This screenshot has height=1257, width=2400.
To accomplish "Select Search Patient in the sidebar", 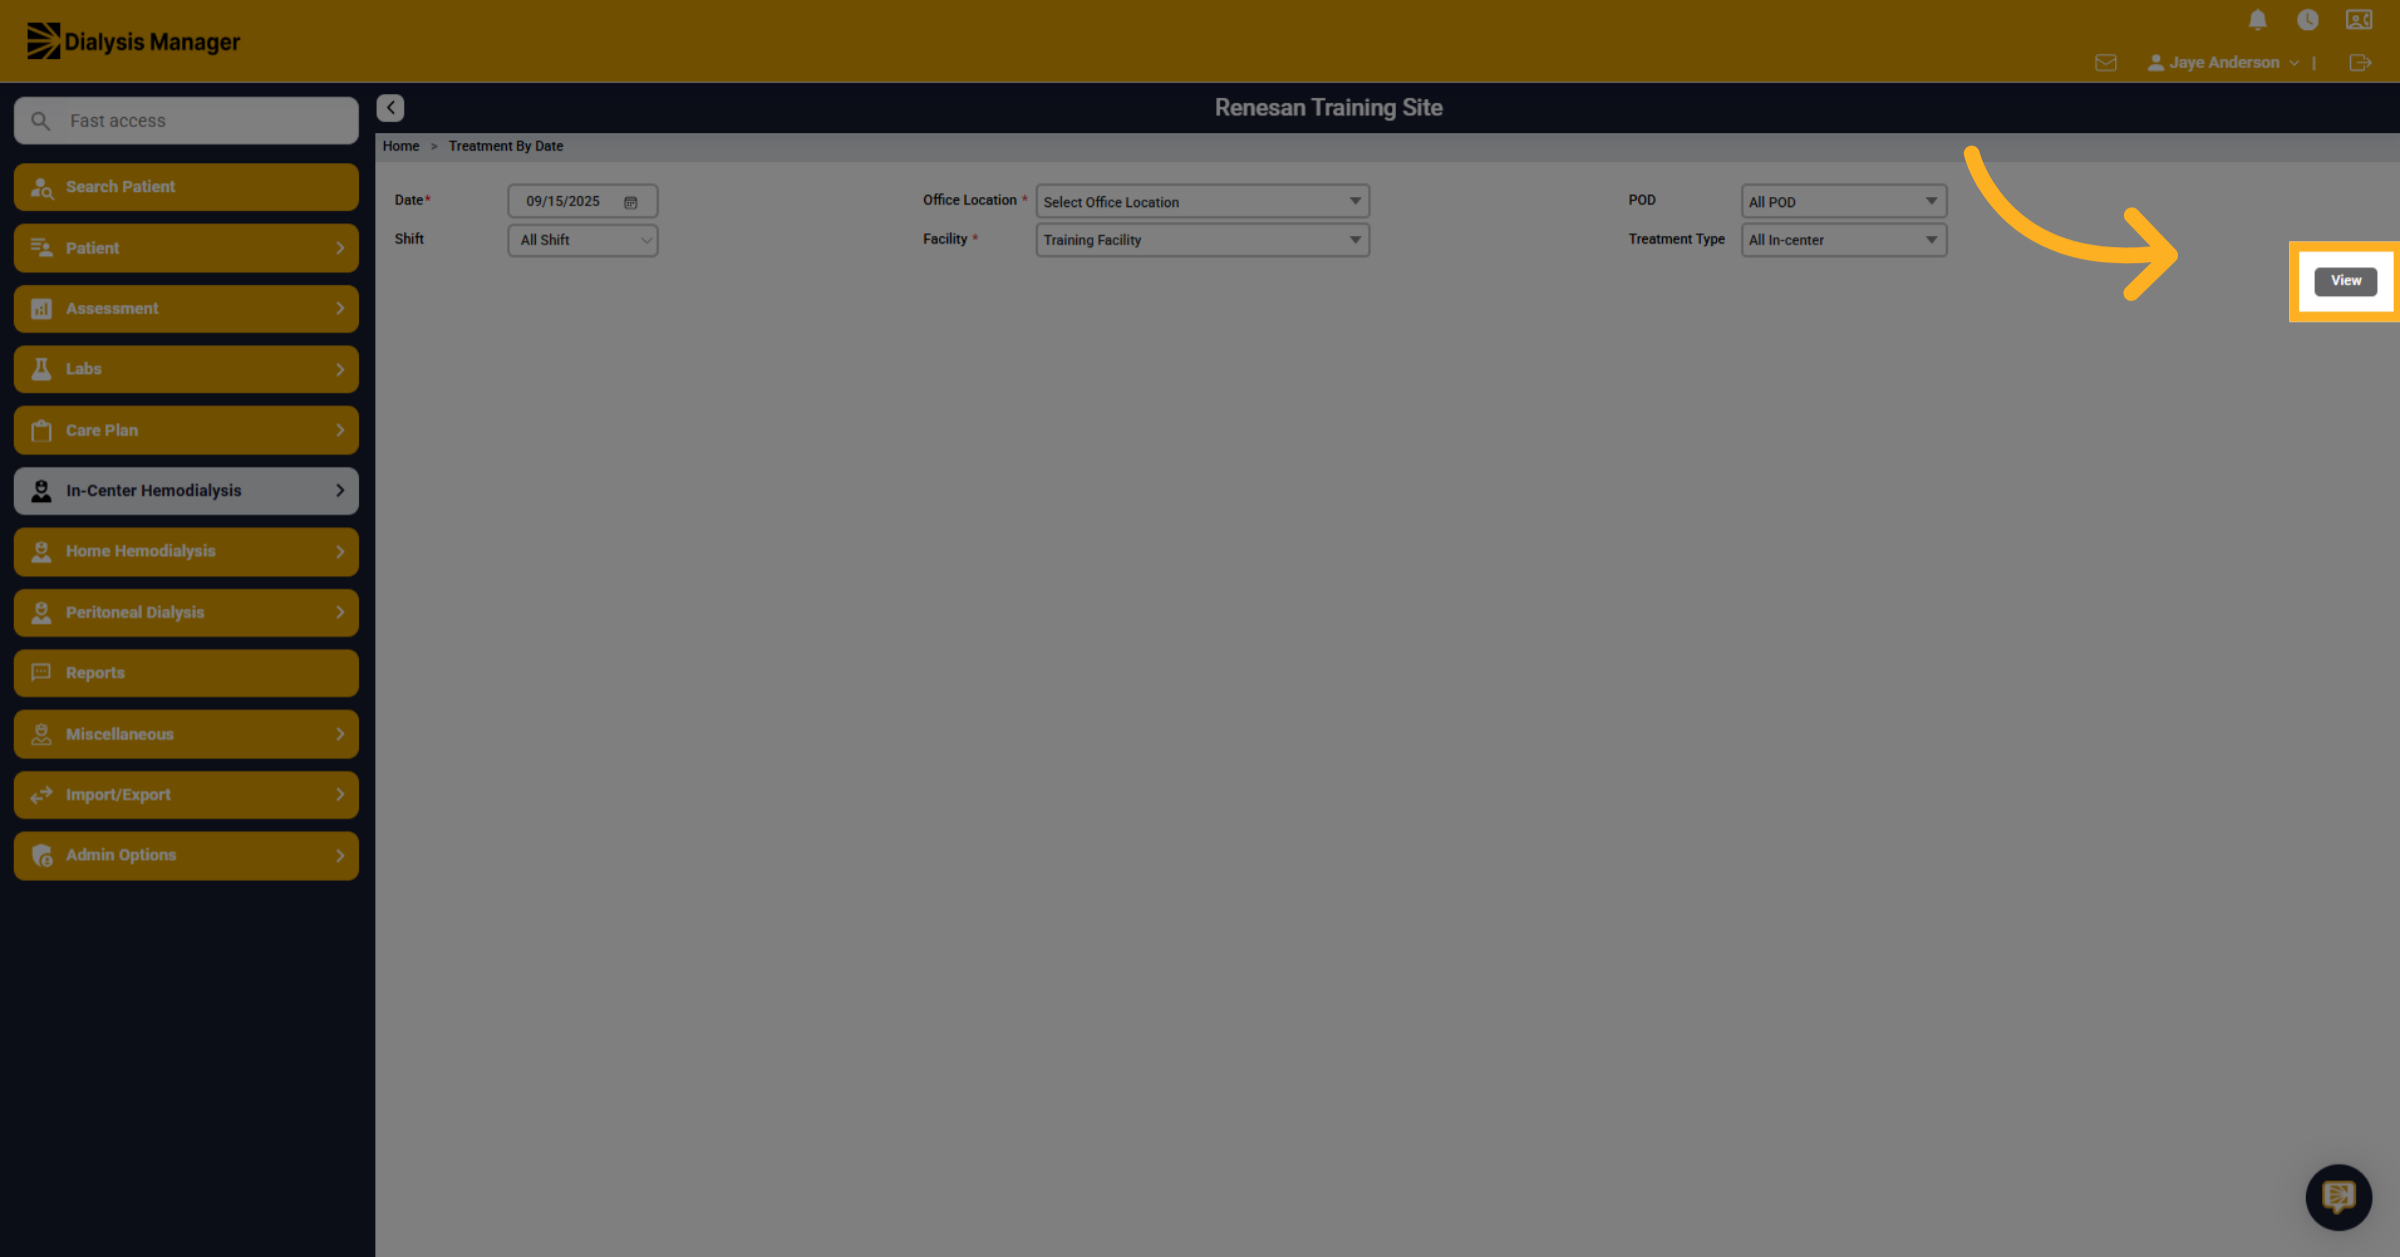I will (x=186, y=187).
